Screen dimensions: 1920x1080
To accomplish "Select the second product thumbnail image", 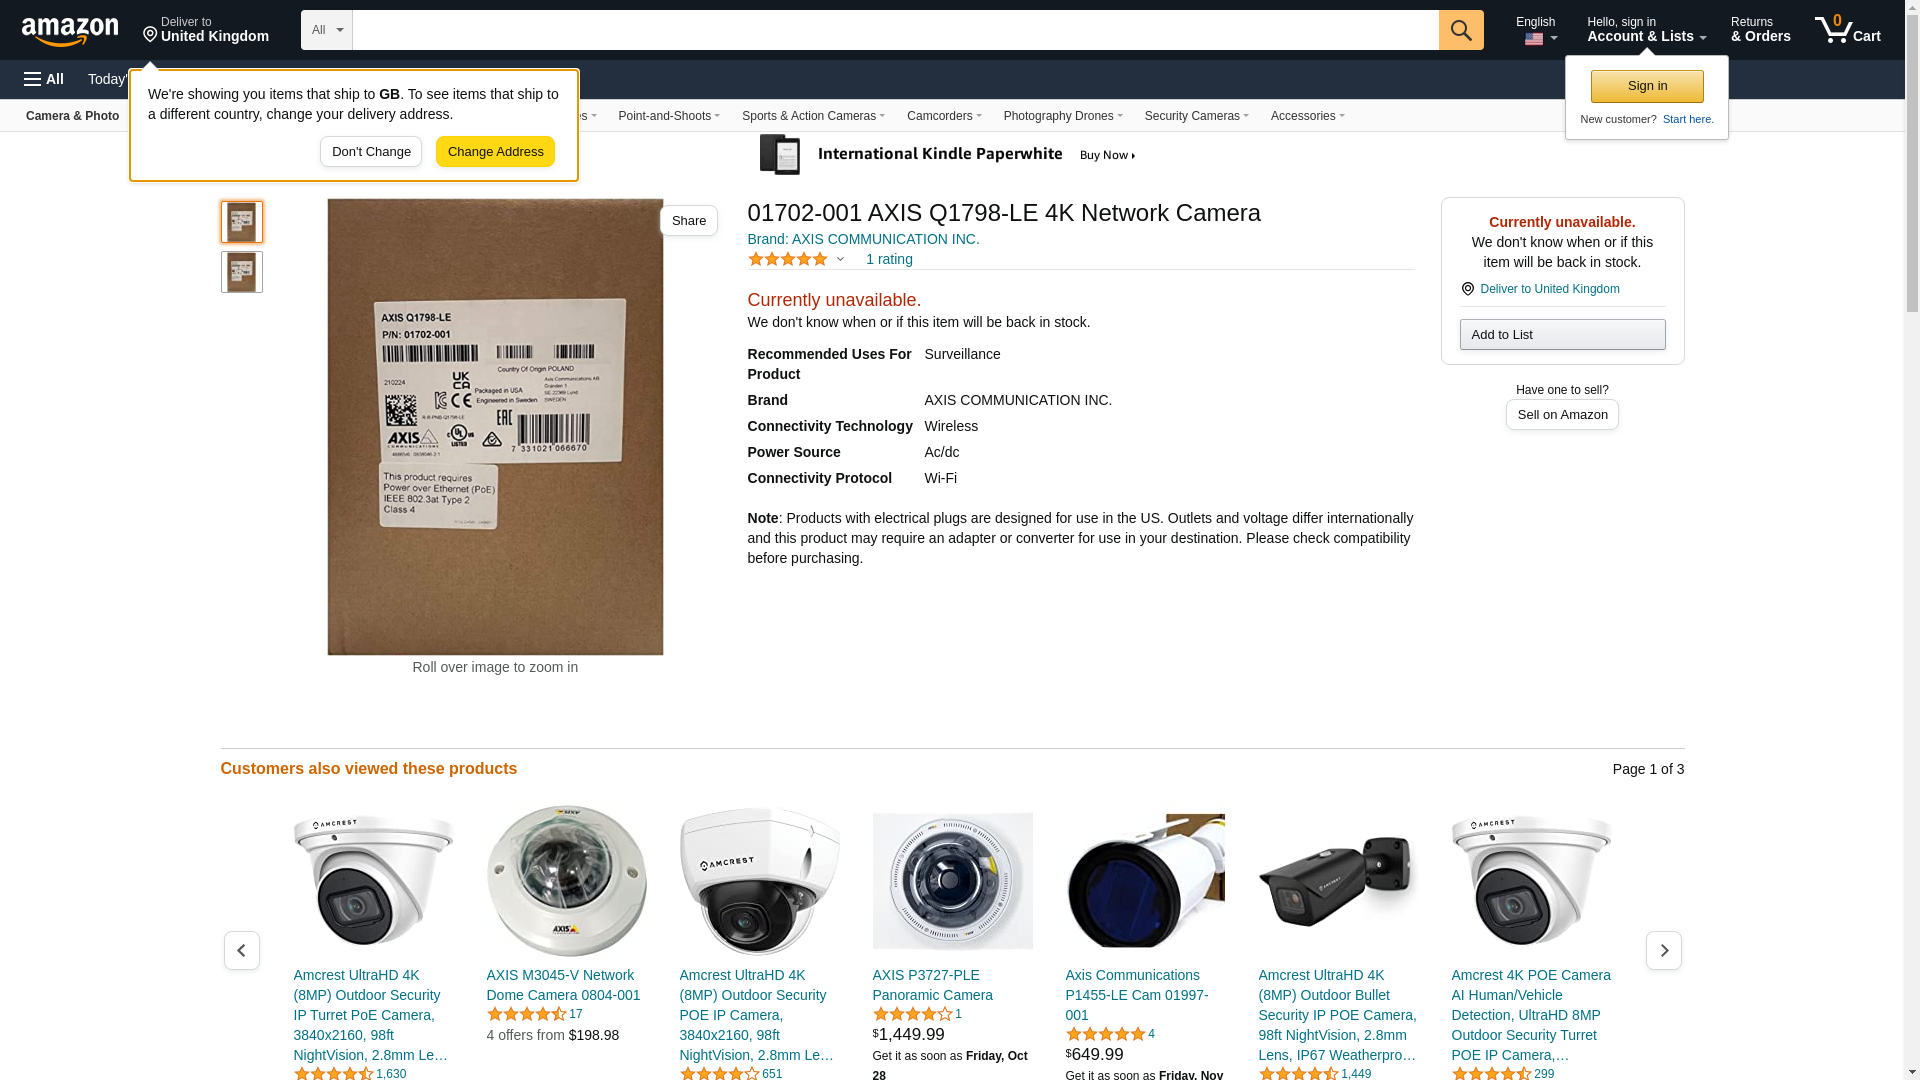I will (x=241, y=272).
